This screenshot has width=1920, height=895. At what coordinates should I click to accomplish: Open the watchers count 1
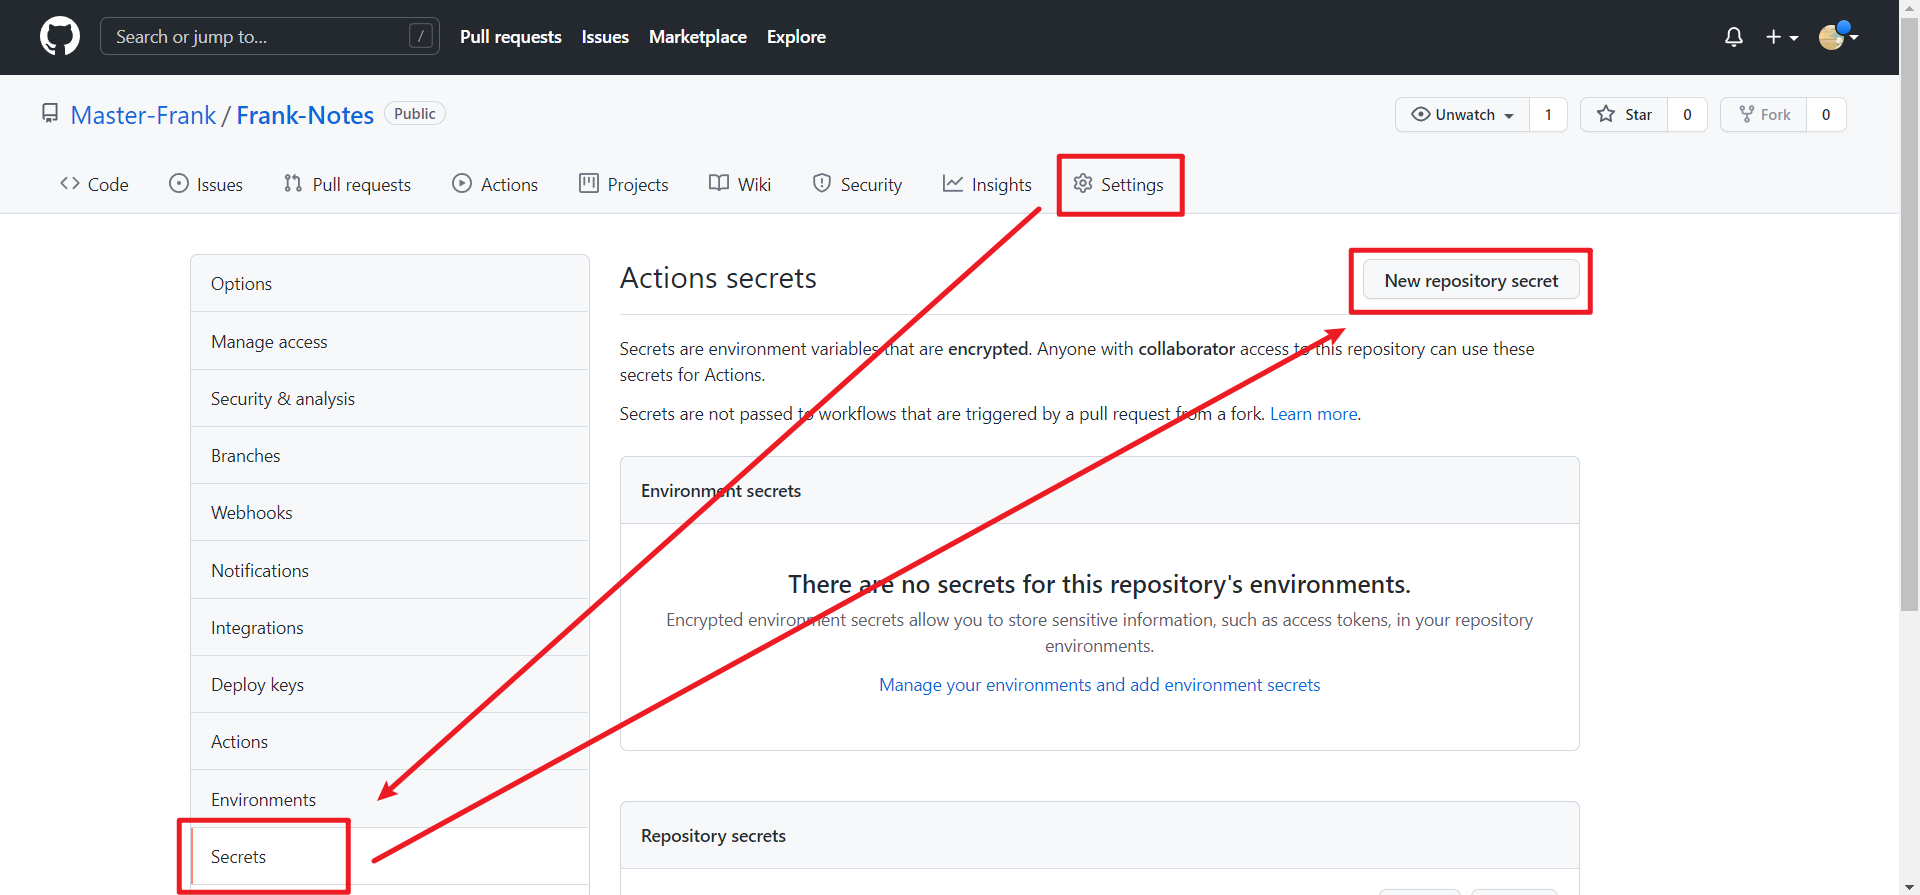pyautogui.click(x=1548, y=114)
